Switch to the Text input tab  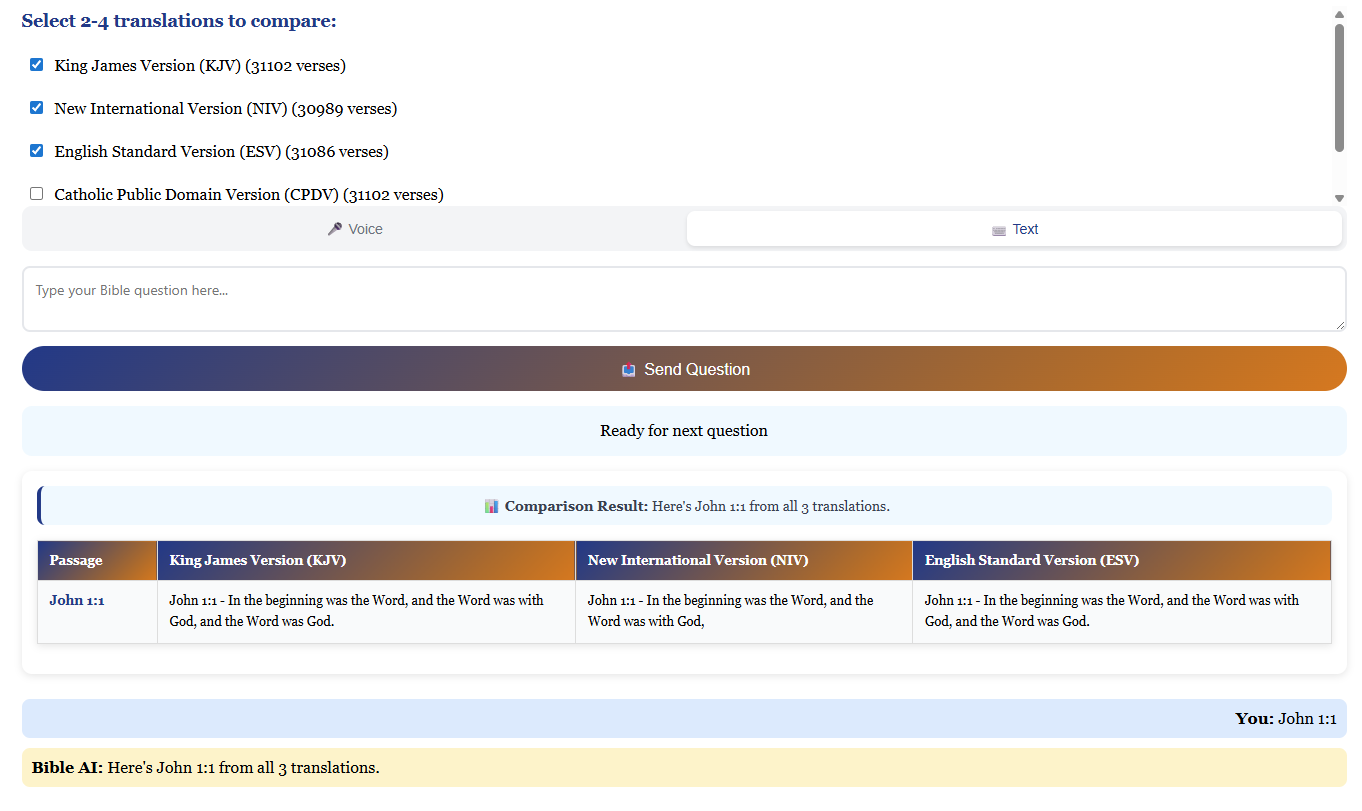(1014, 229)
